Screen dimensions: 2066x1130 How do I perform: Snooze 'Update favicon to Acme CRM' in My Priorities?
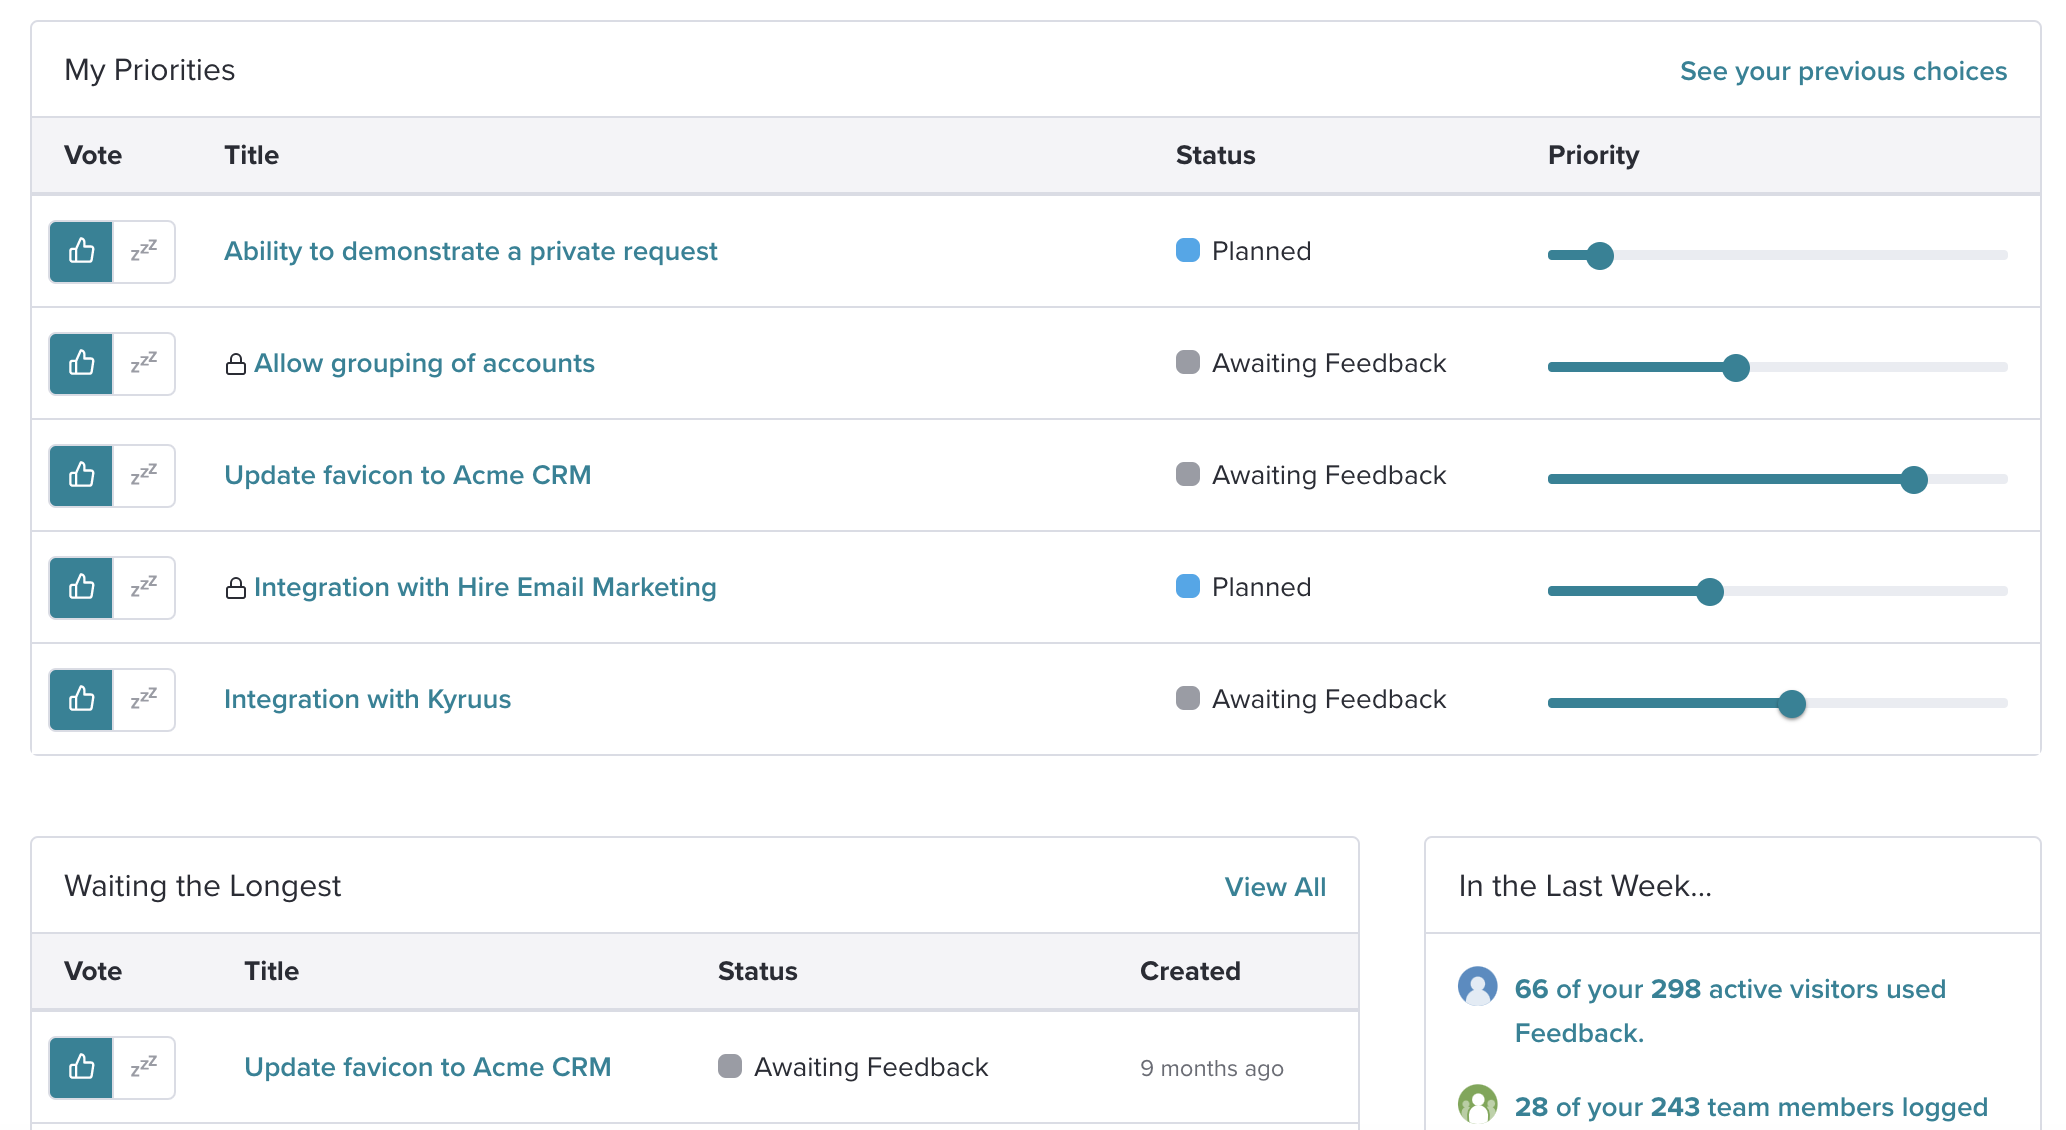pyautogui.click(x=144, y=476)
